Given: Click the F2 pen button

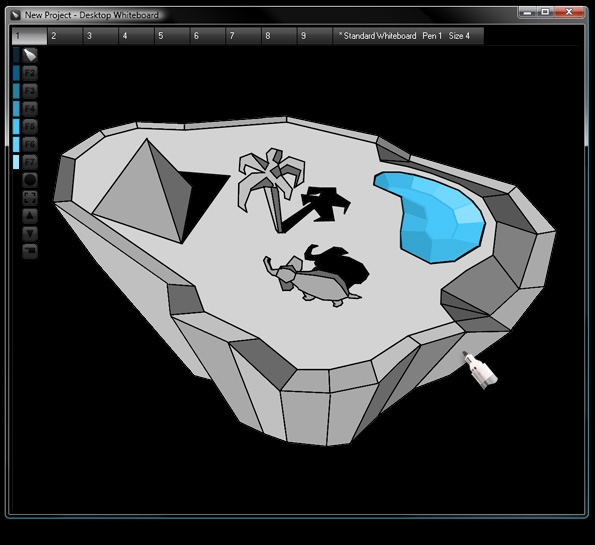Looking at the screenshot, I should click(30, 73).
